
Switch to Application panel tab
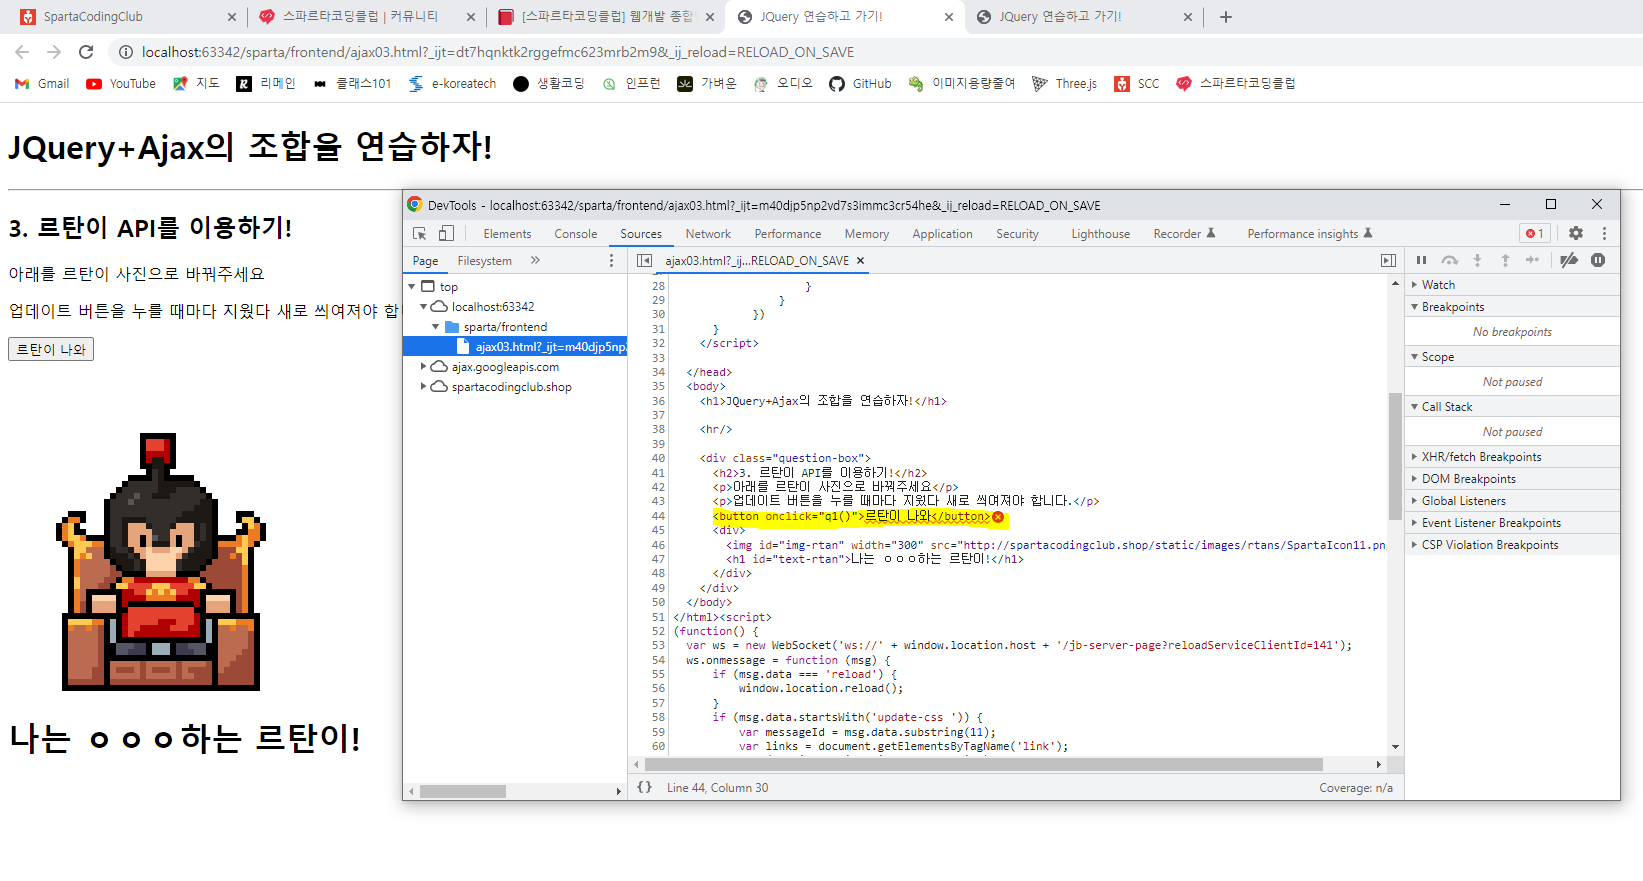(942, 233)
